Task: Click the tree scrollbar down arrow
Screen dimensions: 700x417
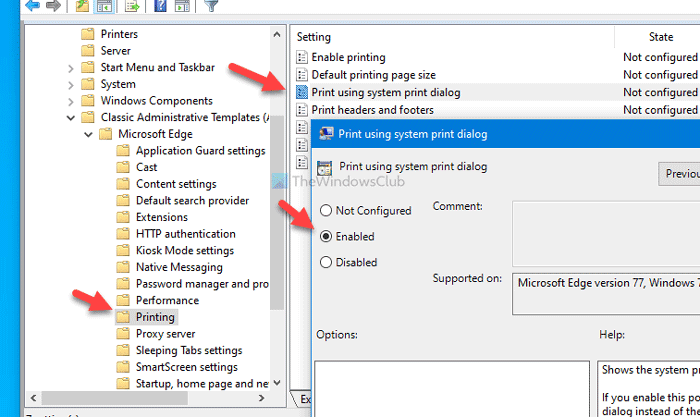Action: [x=277, y=383]
